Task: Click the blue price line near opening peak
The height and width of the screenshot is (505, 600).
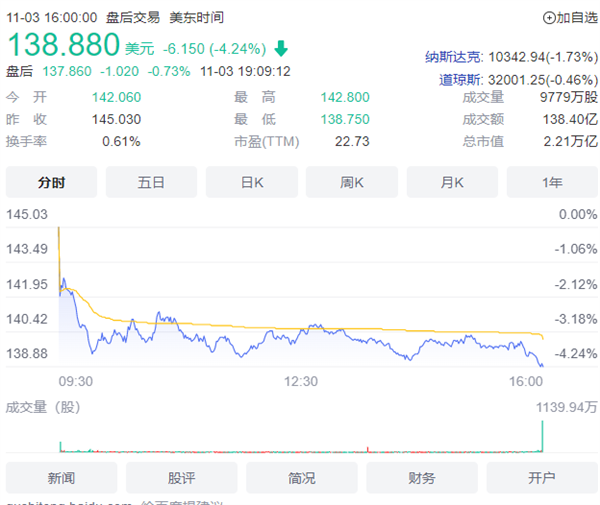Action: coord(64,280)
